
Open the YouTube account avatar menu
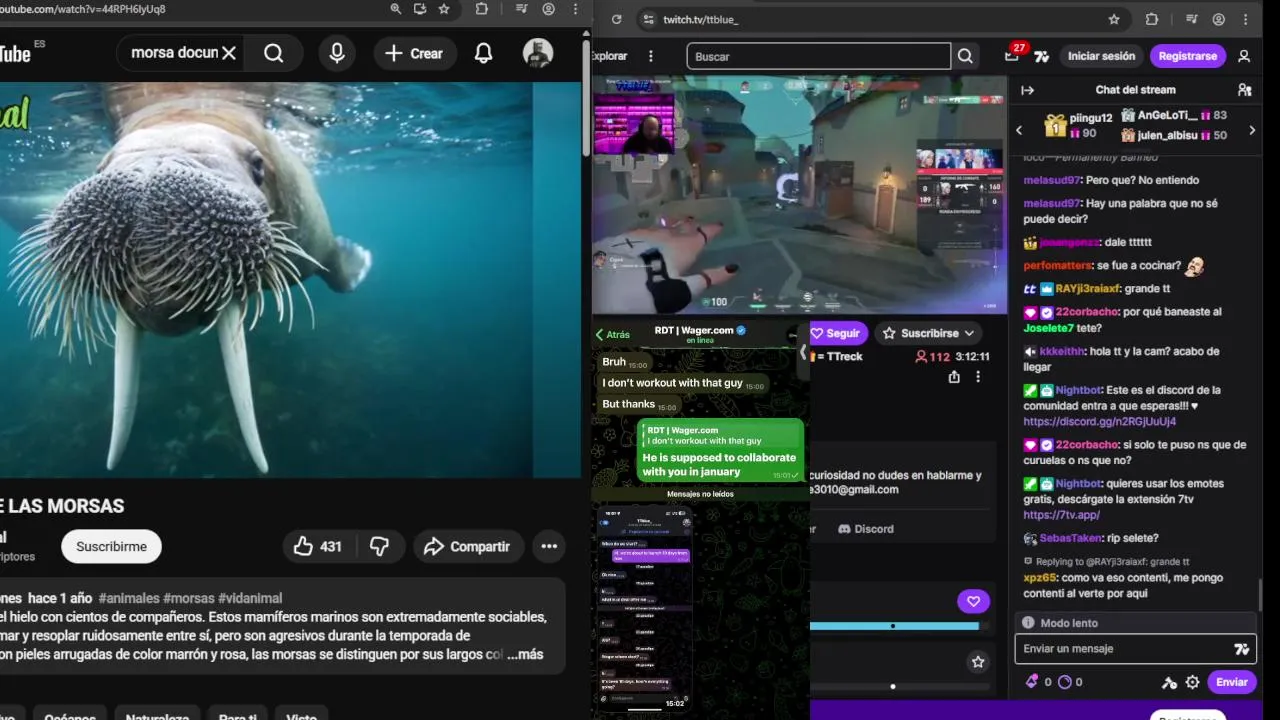pyautogui.click(x=538, y=53)
